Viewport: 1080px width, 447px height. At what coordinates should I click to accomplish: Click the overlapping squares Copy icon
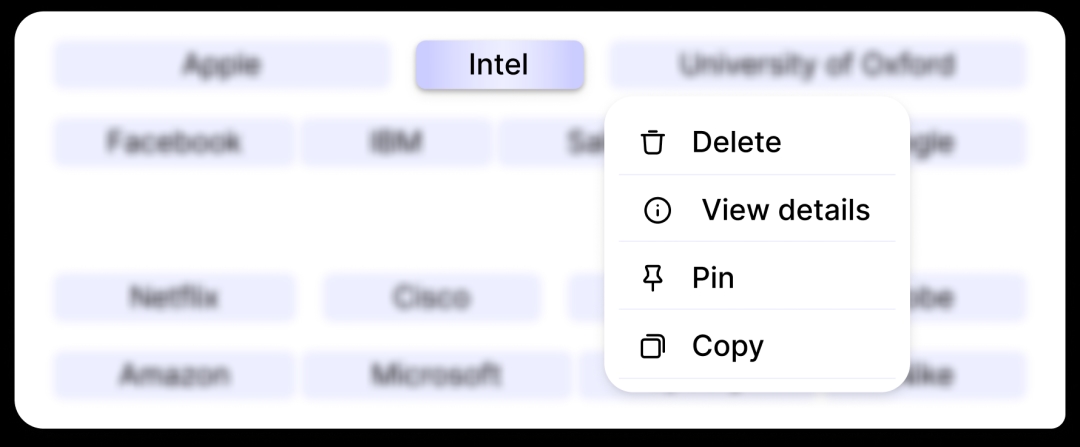pyautogui.click(x=653, y=346)
